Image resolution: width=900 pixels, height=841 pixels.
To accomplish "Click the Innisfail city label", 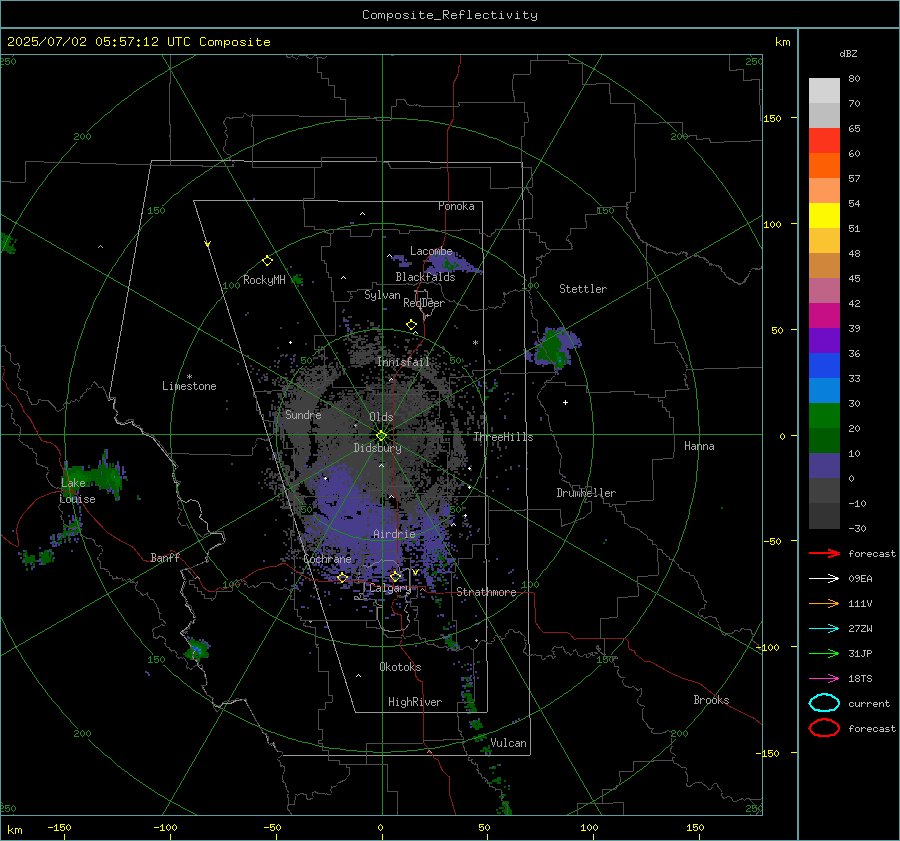I will coord(404,362).
